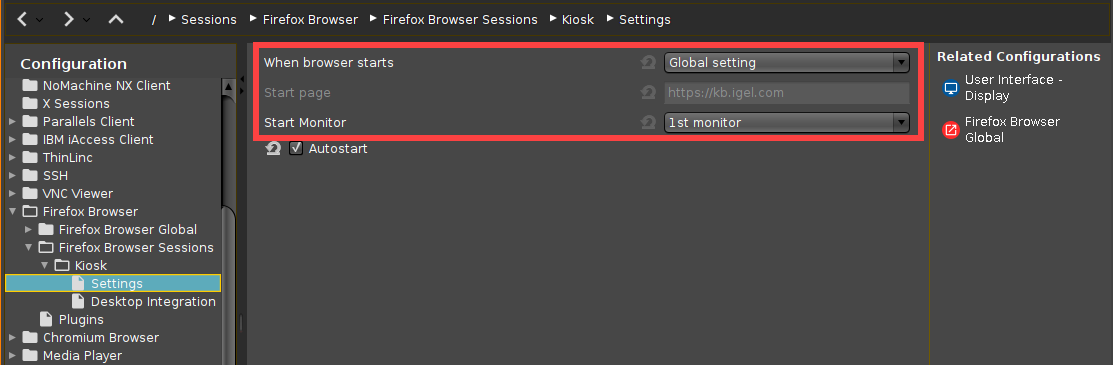Image resolution: width=1113 pixels, height=365 pixels.
Task: Toggle the Autostart checkbox
Action: [297, 148]
